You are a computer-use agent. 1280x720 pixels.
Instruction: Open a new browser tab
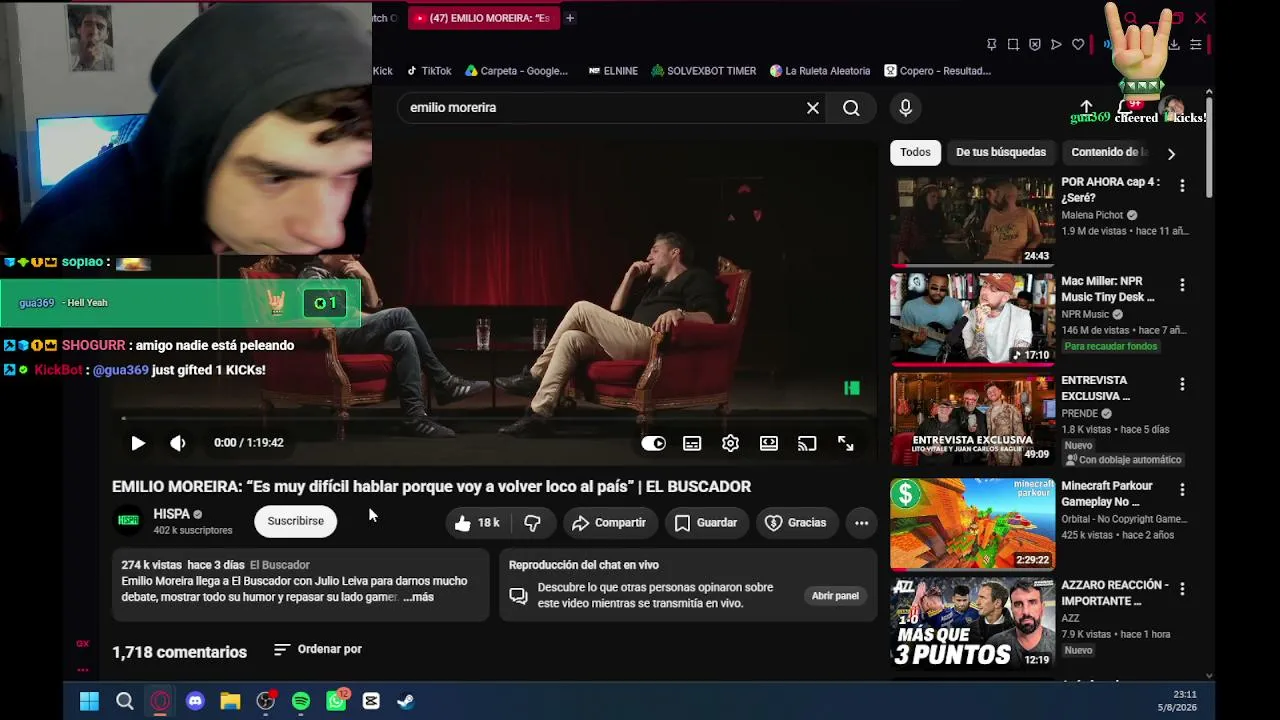coord(570,18)
